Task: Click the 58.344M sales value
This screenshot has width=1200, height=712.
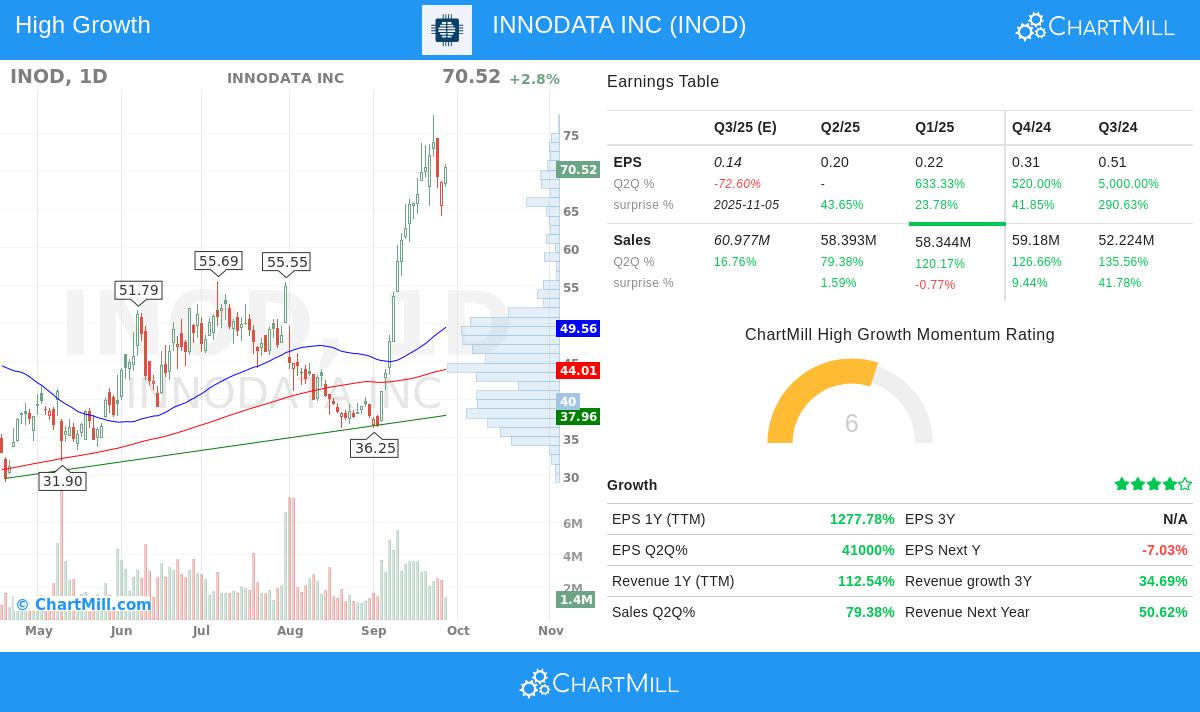Action: click(x=943, y=242)
